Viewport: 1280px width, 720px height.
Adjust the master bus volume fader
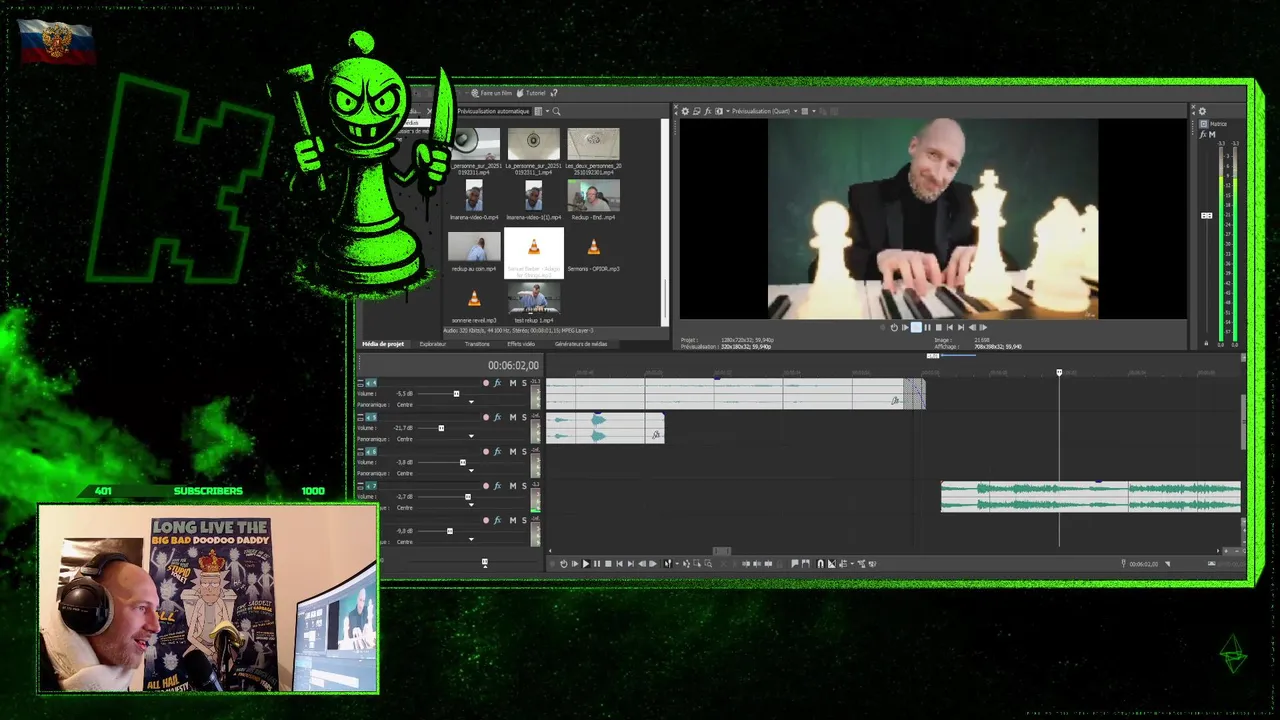coord(1207,215)
